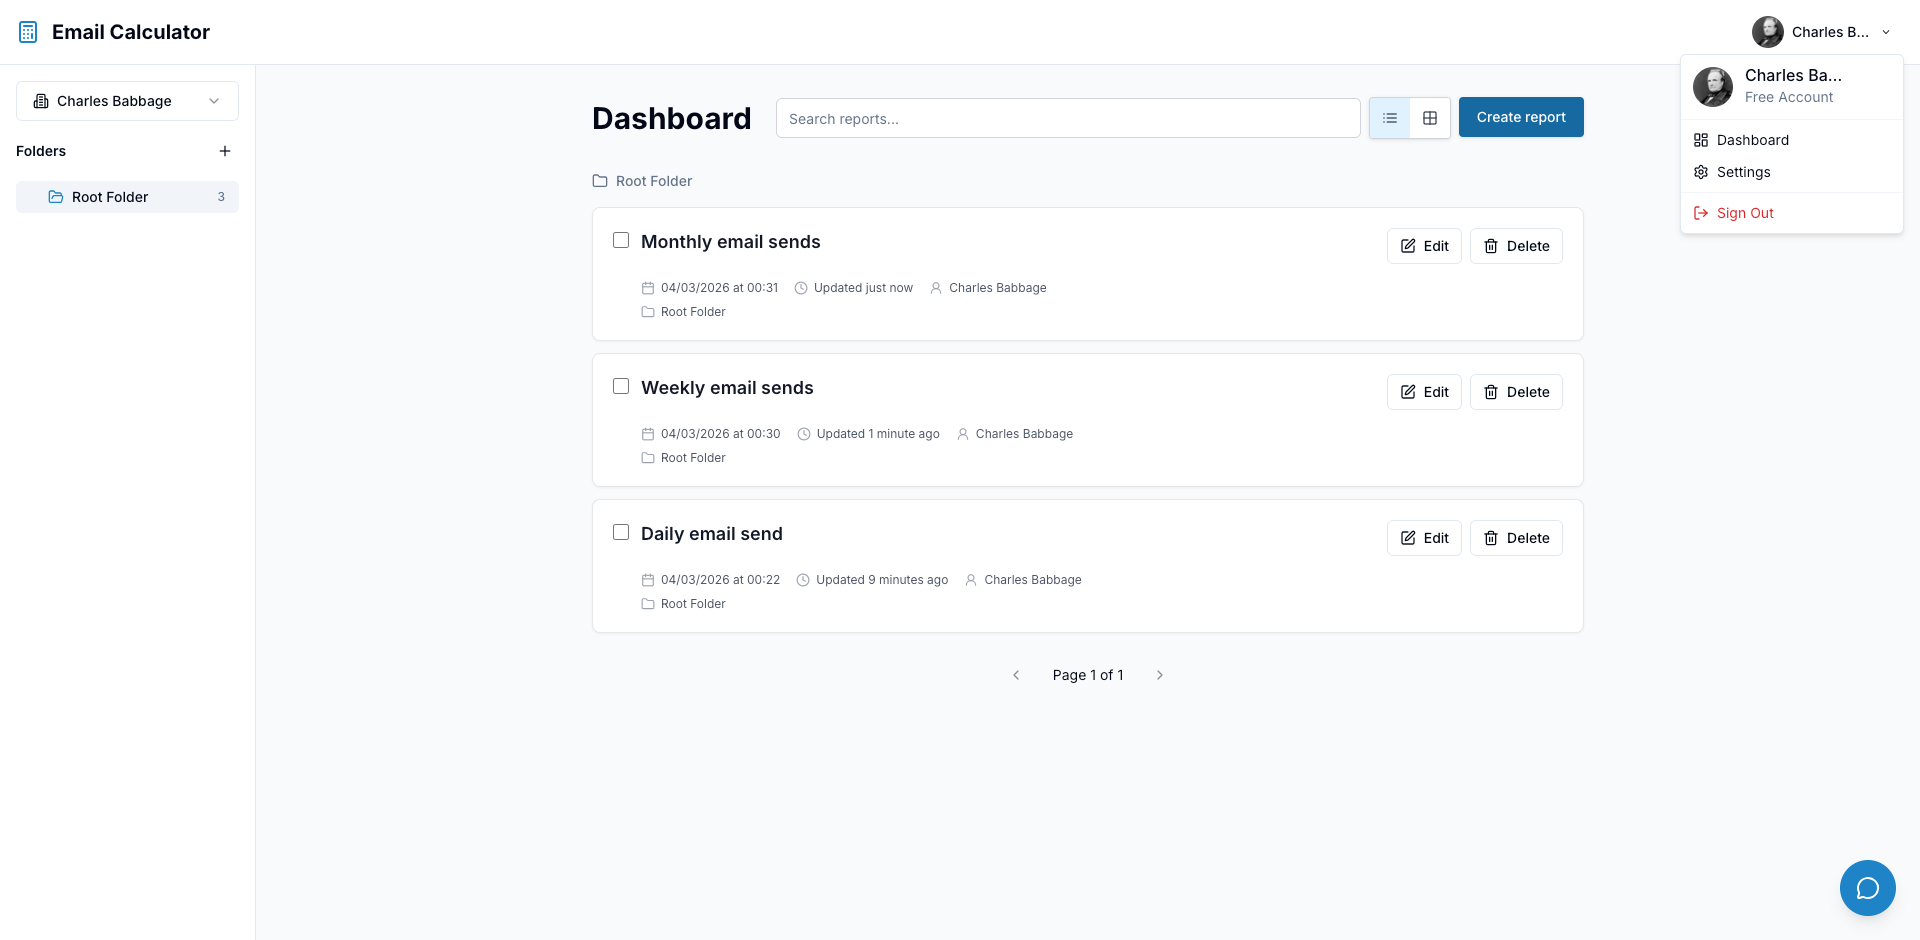
Task: Open the account chevron dropdown in header
Action: 1886,31
